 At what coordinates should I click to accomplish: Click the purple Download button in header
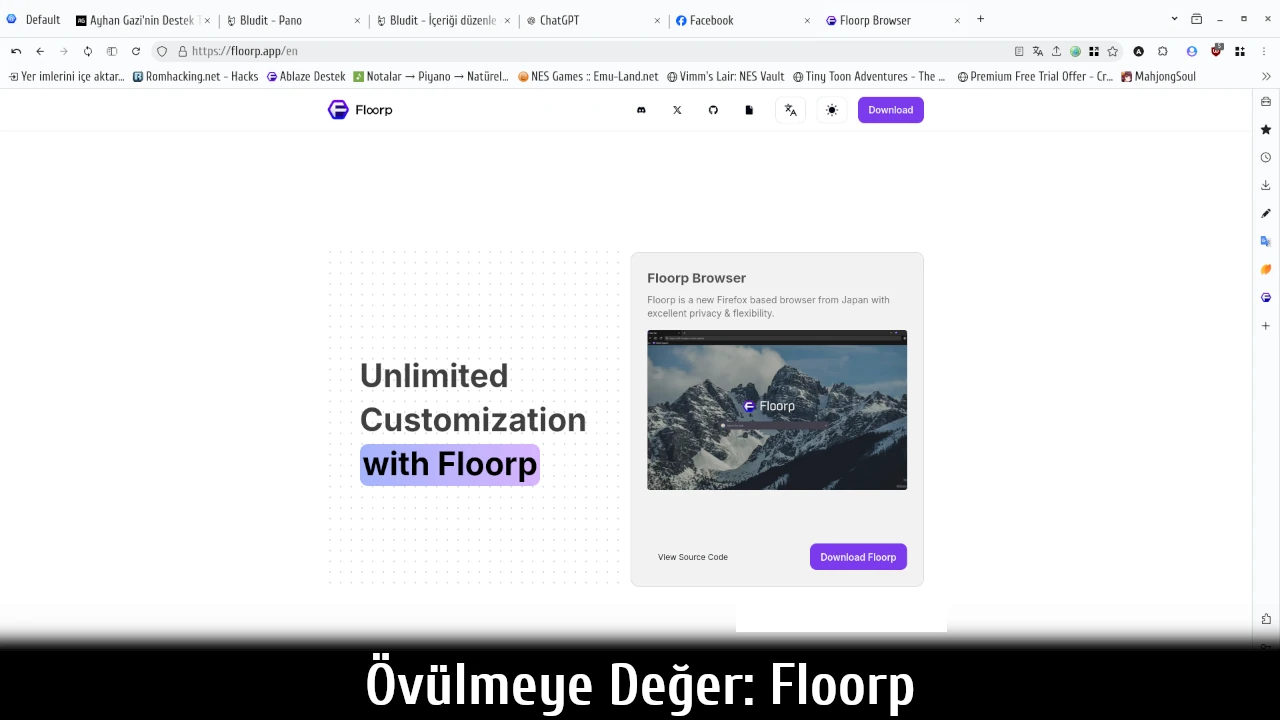point(890,110)
